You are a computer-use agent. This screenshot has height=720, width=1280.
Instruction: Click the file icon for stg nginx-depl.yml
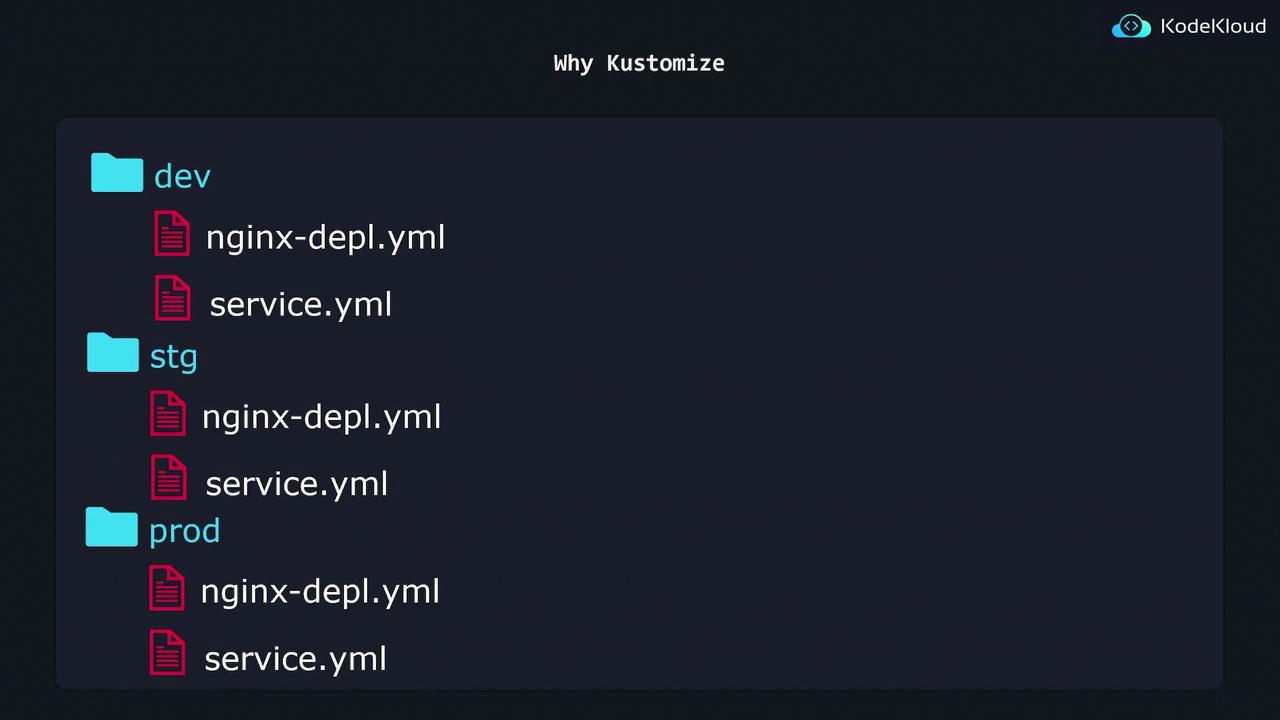point(168,413)
